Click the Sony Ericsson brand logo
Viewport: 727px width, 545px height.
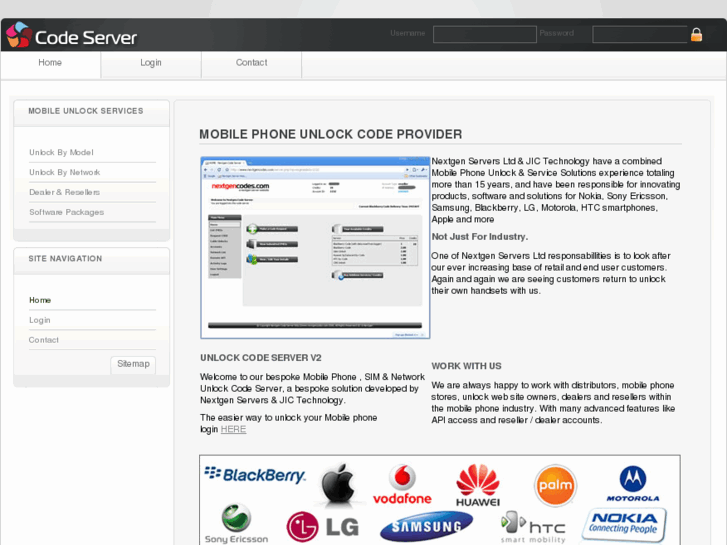click(236, 524)
